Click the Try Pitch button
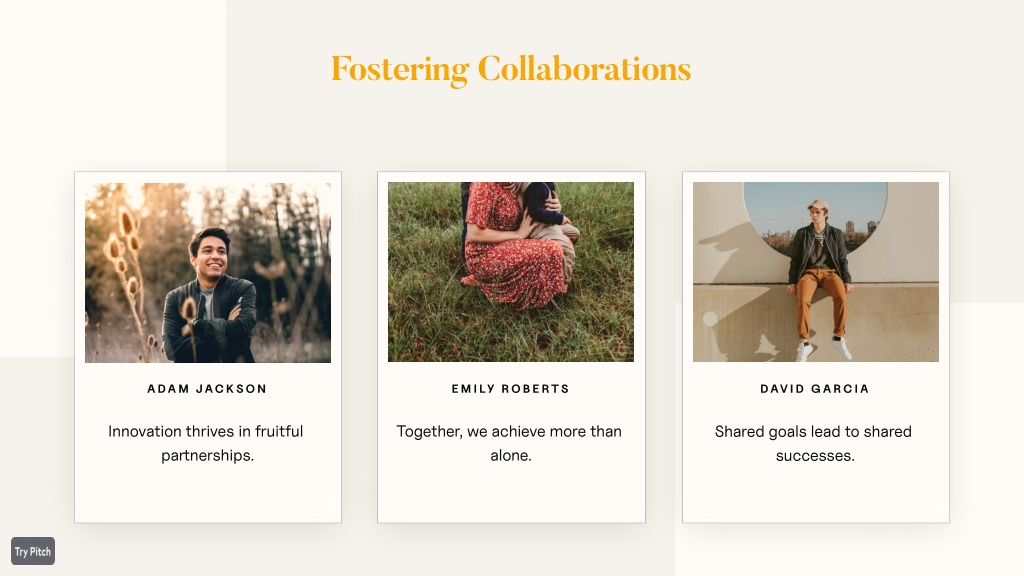The height and width of the screenshot is (576, 1024). click(33, 551)
